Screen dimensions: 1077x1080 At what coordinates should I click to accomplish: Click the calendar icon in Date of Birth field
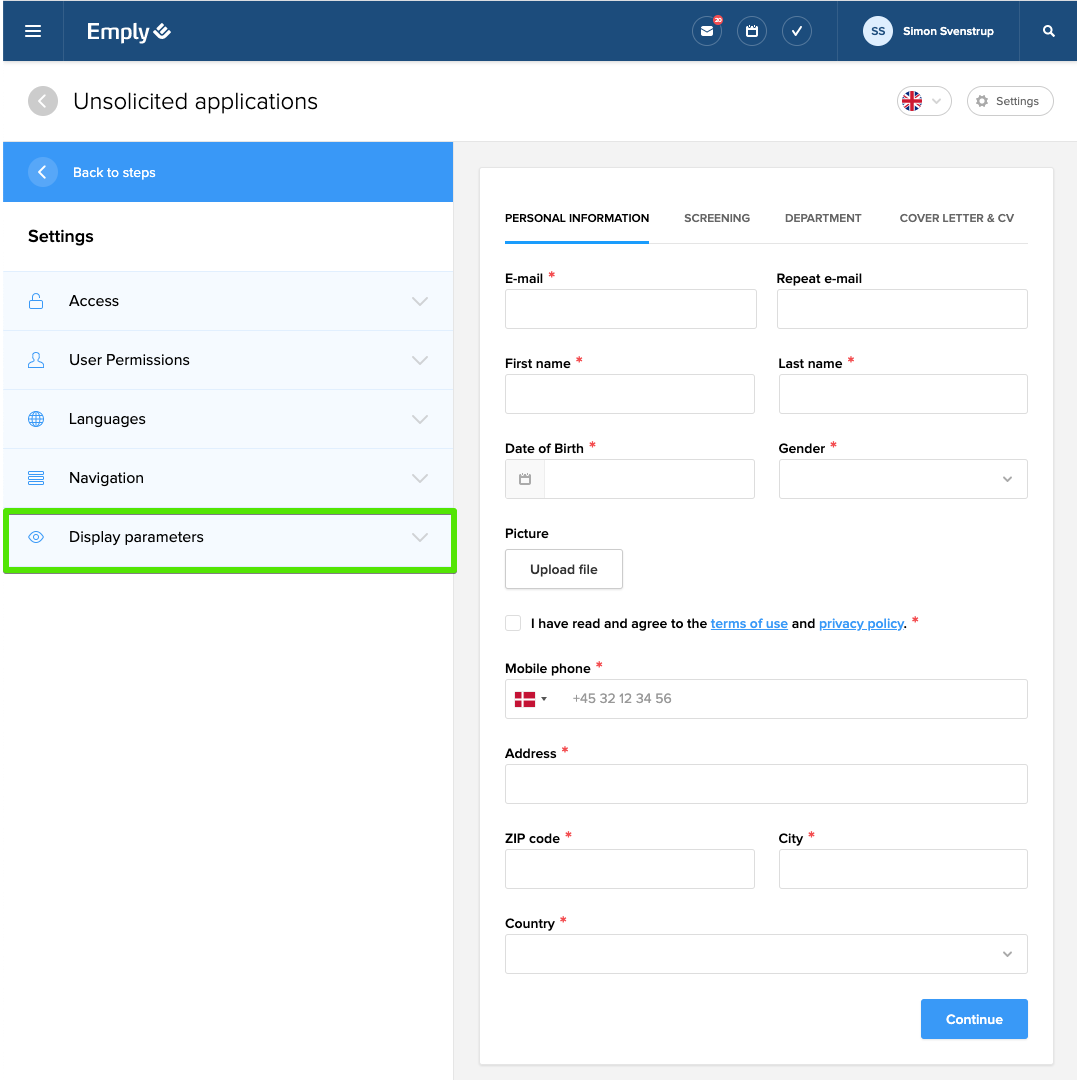click(x=525, y=479)
